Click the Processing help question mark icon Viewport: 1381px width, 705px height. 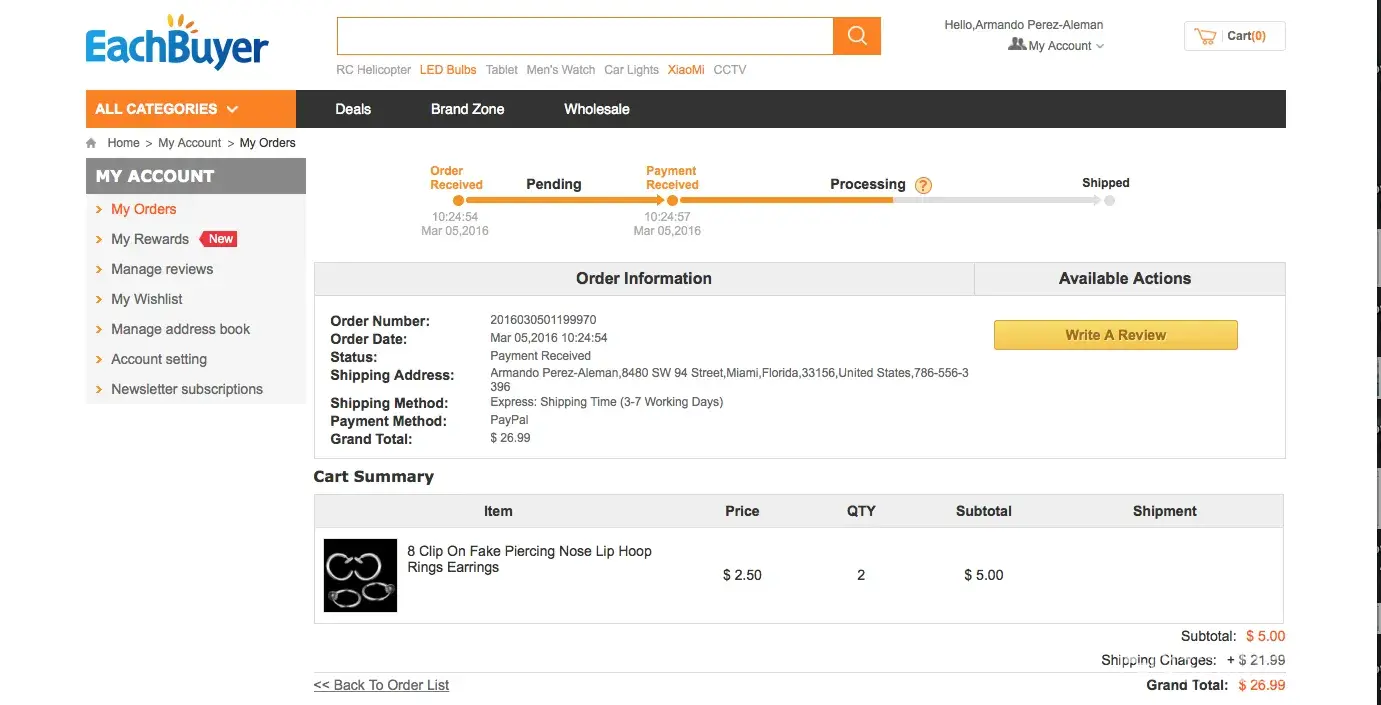923,185
